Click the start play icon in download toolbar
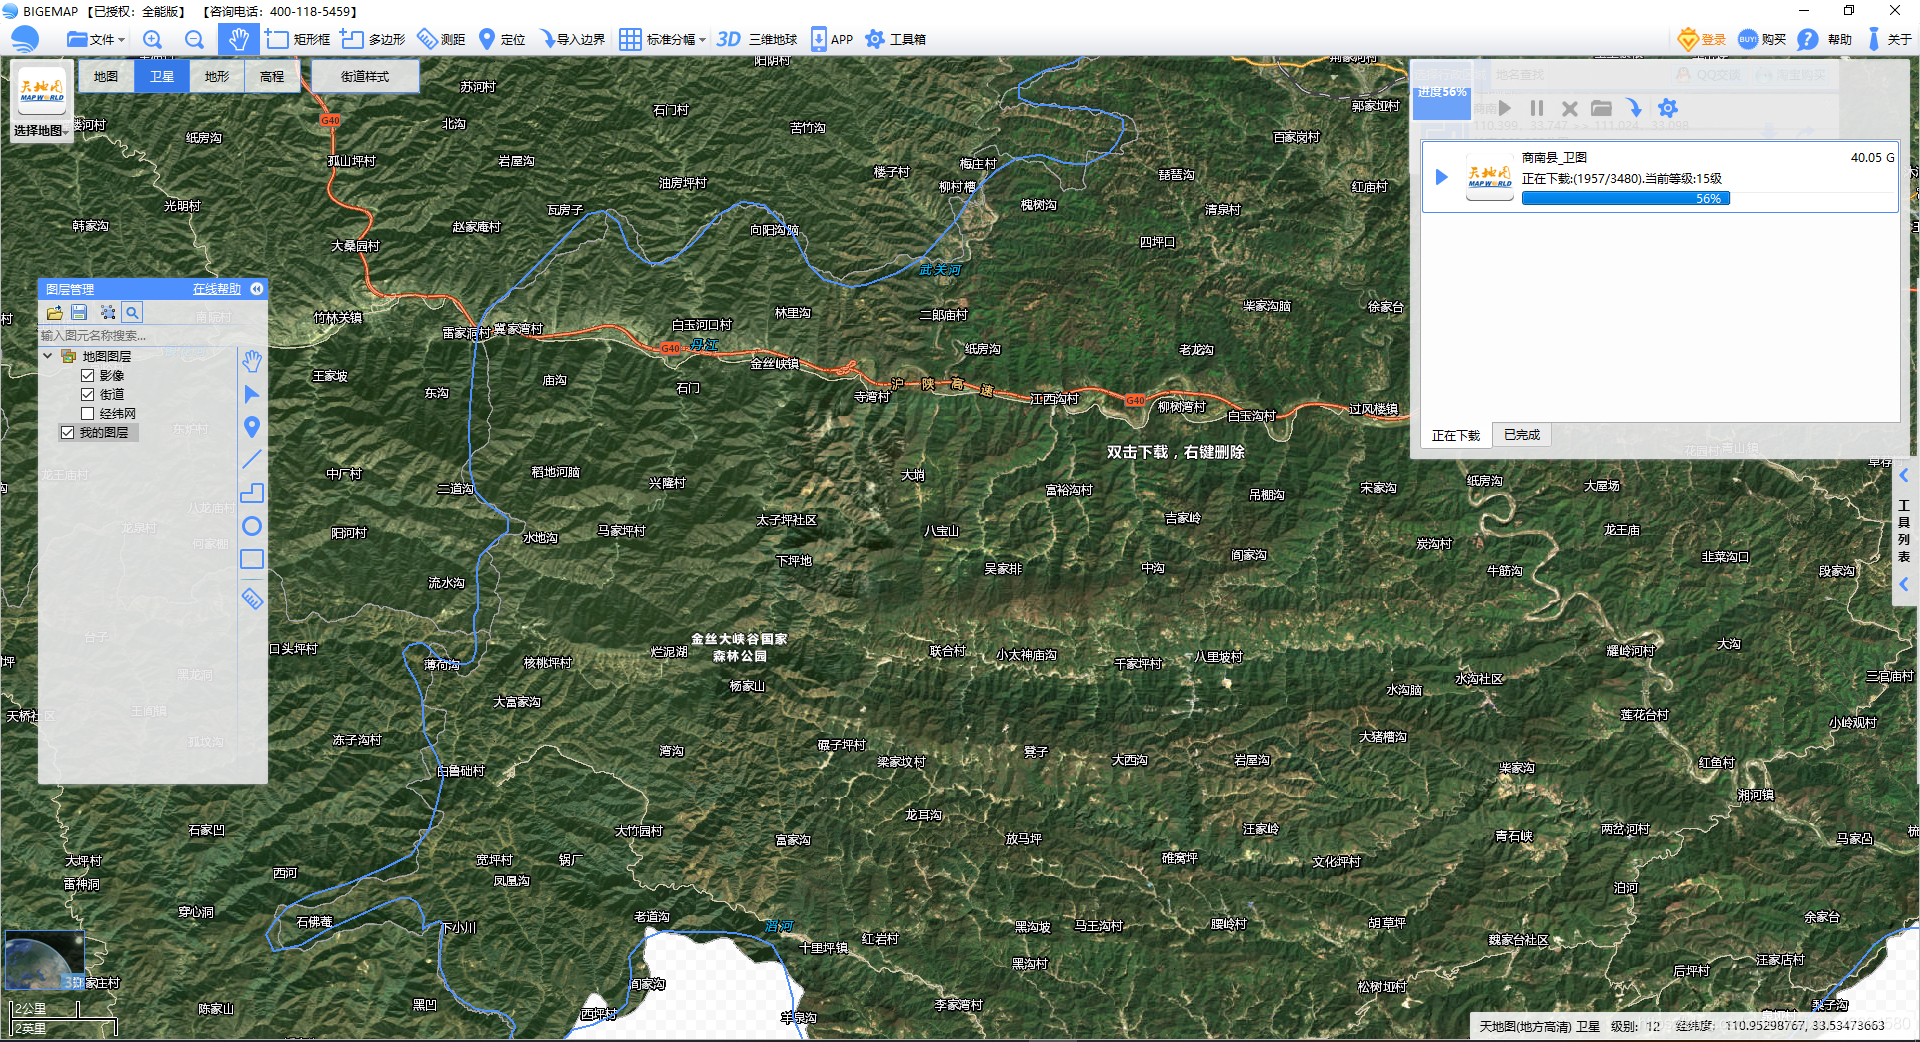 (x=1505, y=108)
